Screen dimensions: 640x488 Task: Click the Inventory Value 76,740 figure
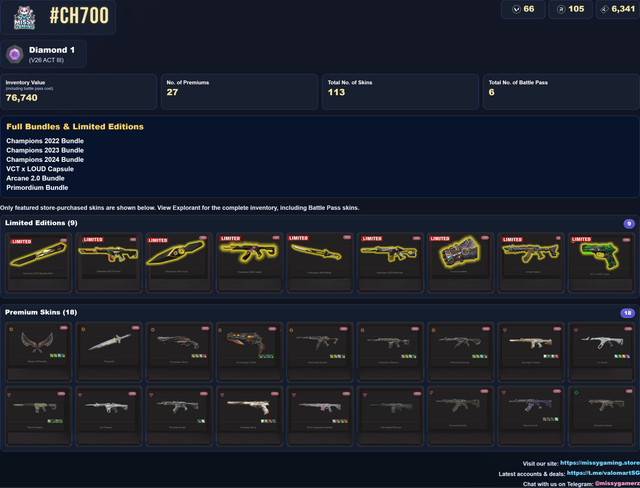(x=21, y=98)
